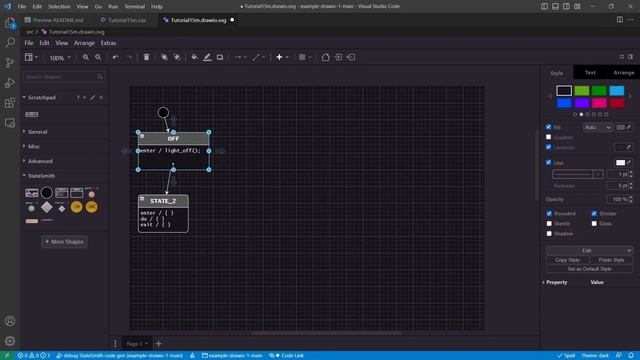The image size is (640, 360).
Task: Pick the first StateSmith state-machine shape
Action: (x=31, y=193)
